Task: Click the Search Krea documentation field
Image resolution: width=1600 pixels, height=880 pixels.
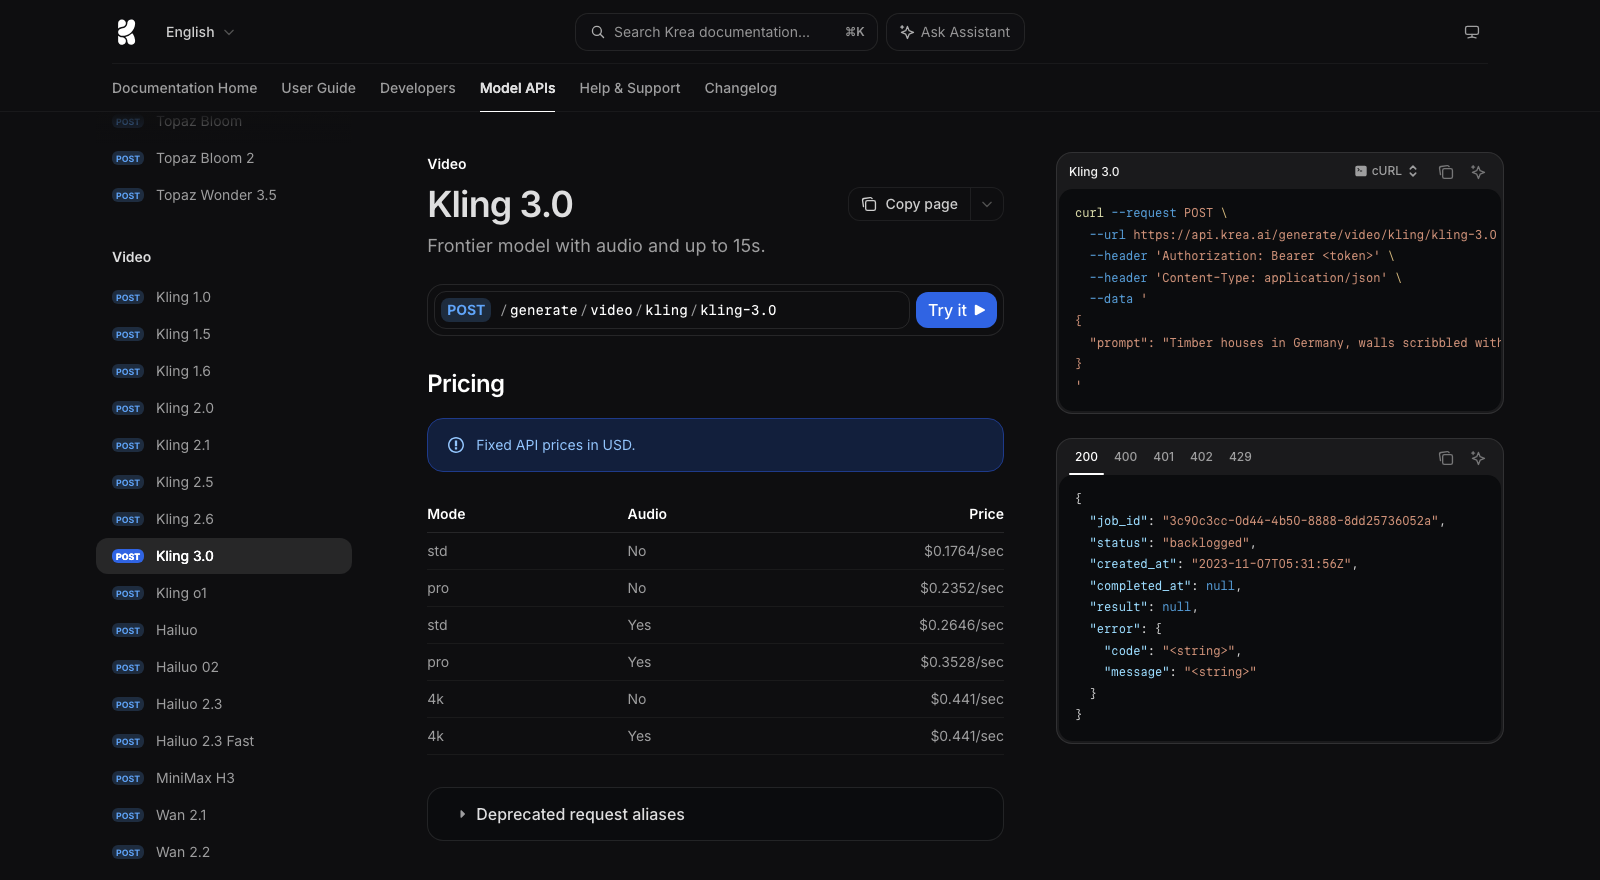Action: pos(726,32)
